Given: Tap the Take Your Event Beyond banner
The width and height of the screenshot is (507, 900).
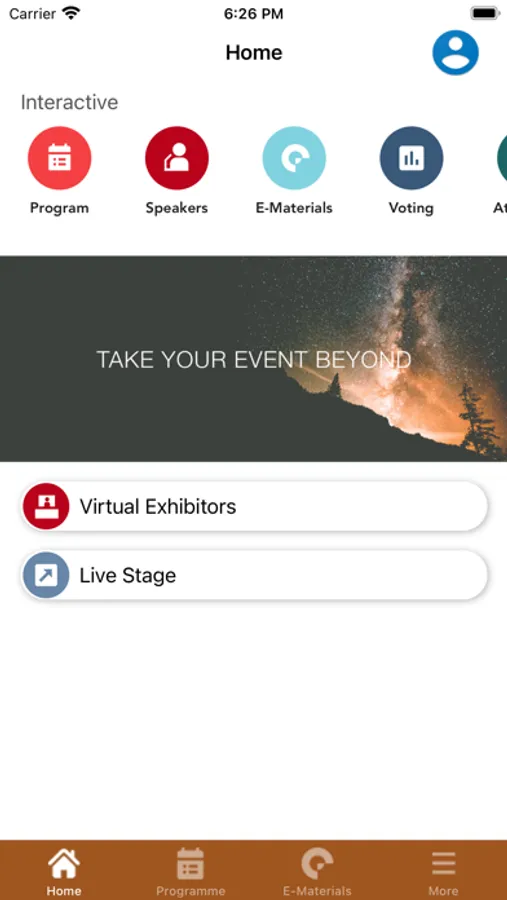Looking at the screenshot, I should point(253,359).
